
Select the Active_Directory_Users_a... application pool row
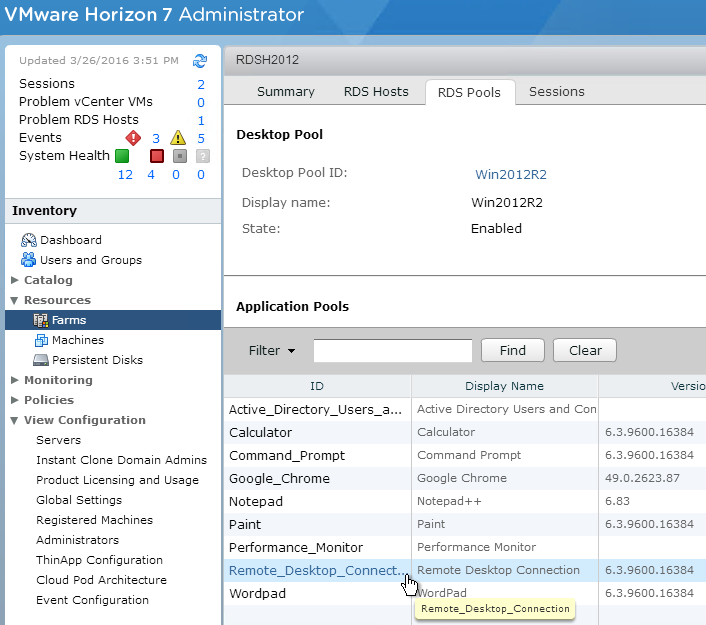pyautogui.click(x=465, y=409)
